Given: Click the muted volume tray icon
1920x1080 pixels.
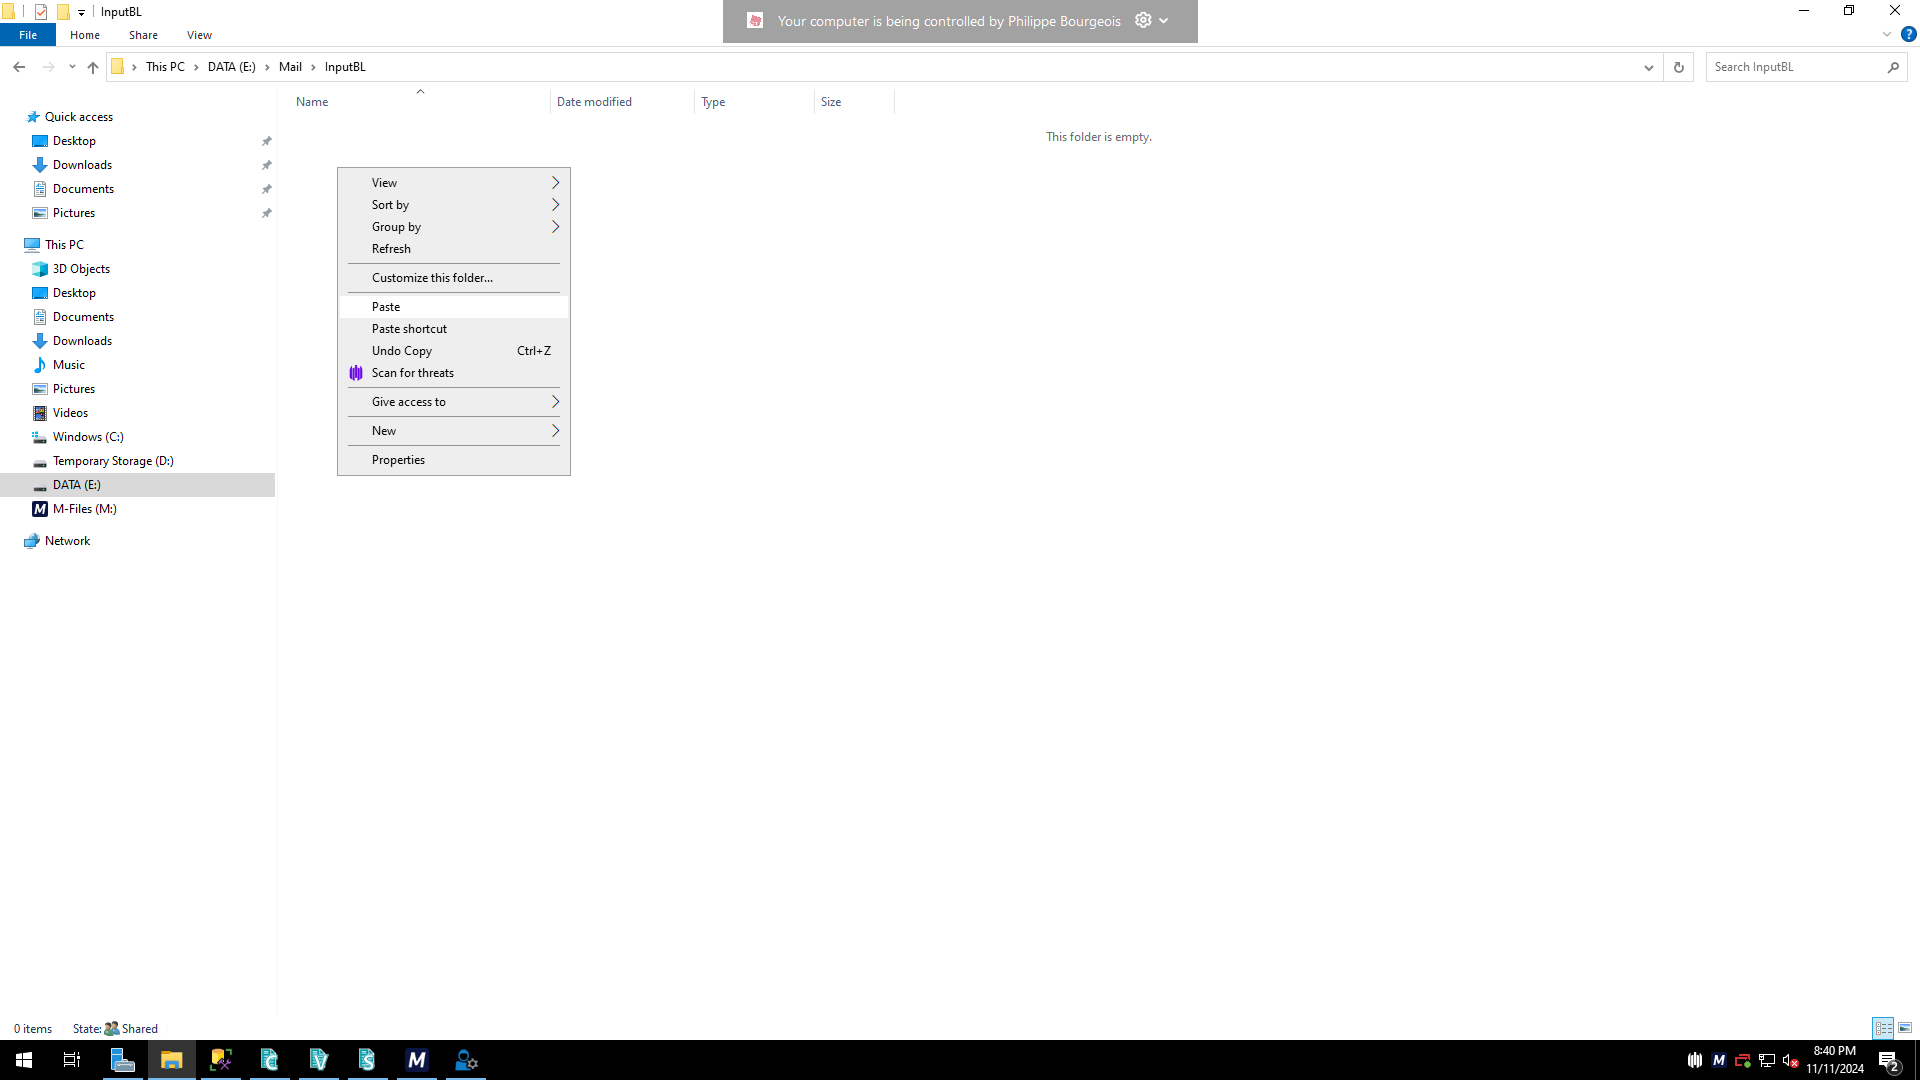Looking at the screenshot, I should point(1791,1060).
